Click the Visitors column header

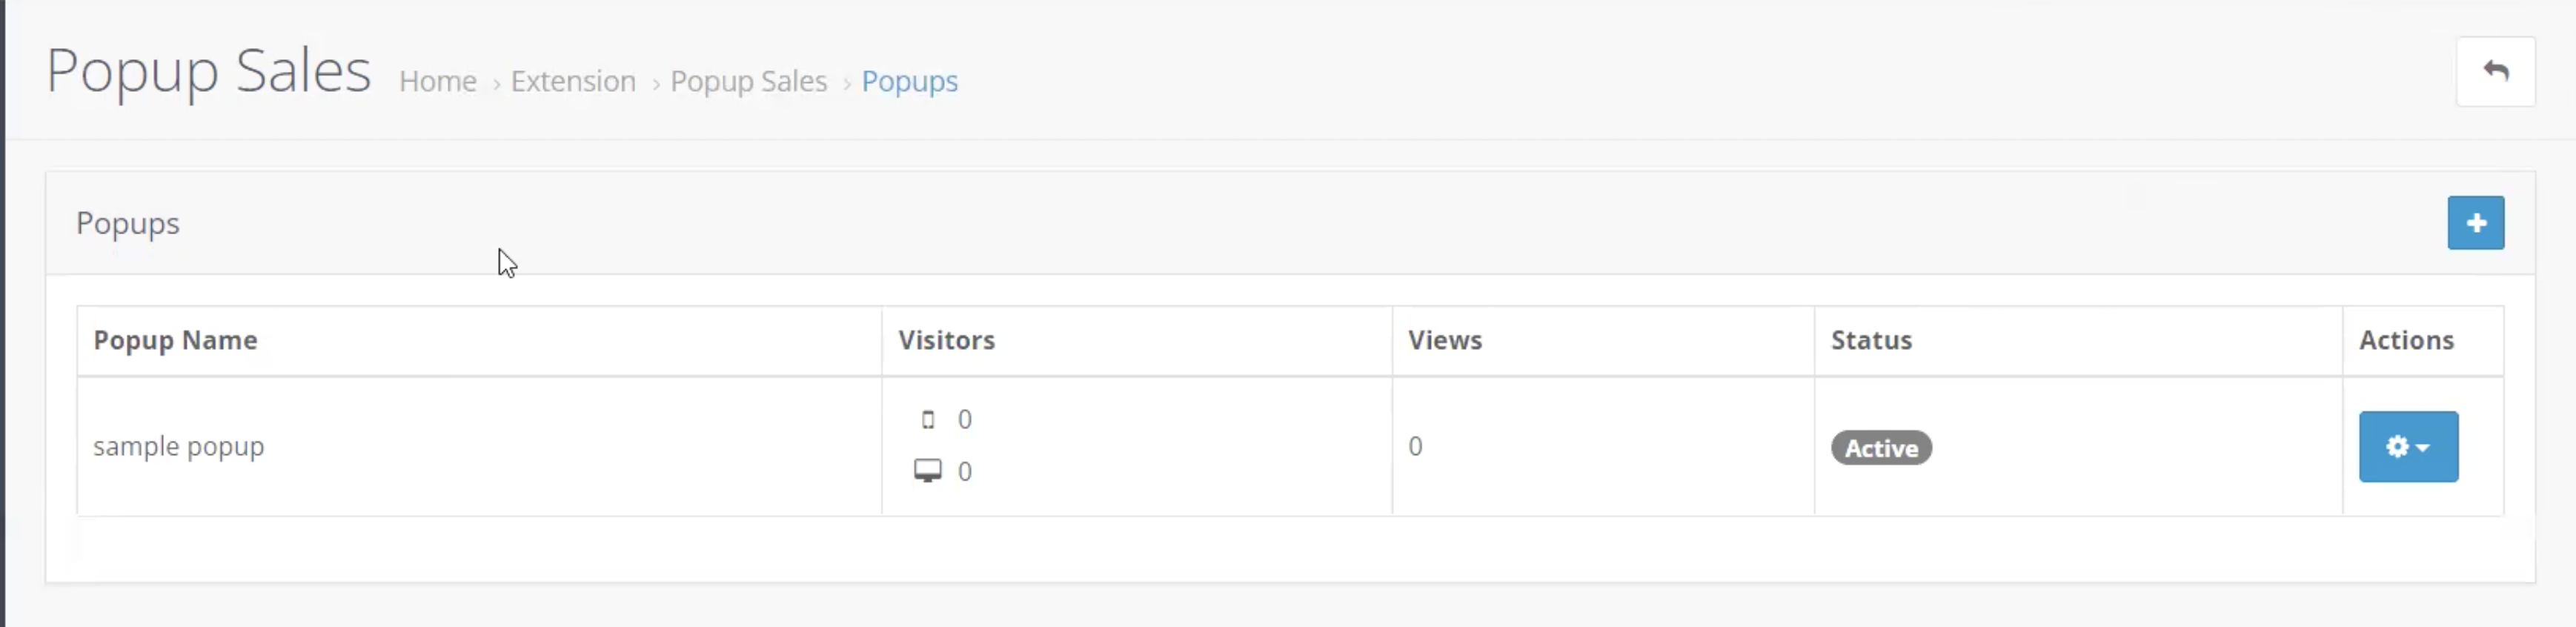(946, 340)
